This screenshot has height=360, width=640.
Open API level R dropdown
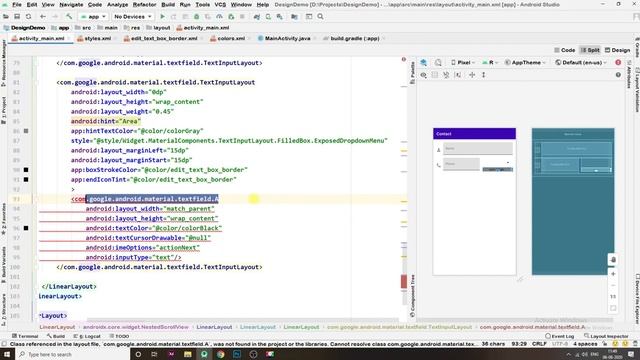(x=490, y=62)
